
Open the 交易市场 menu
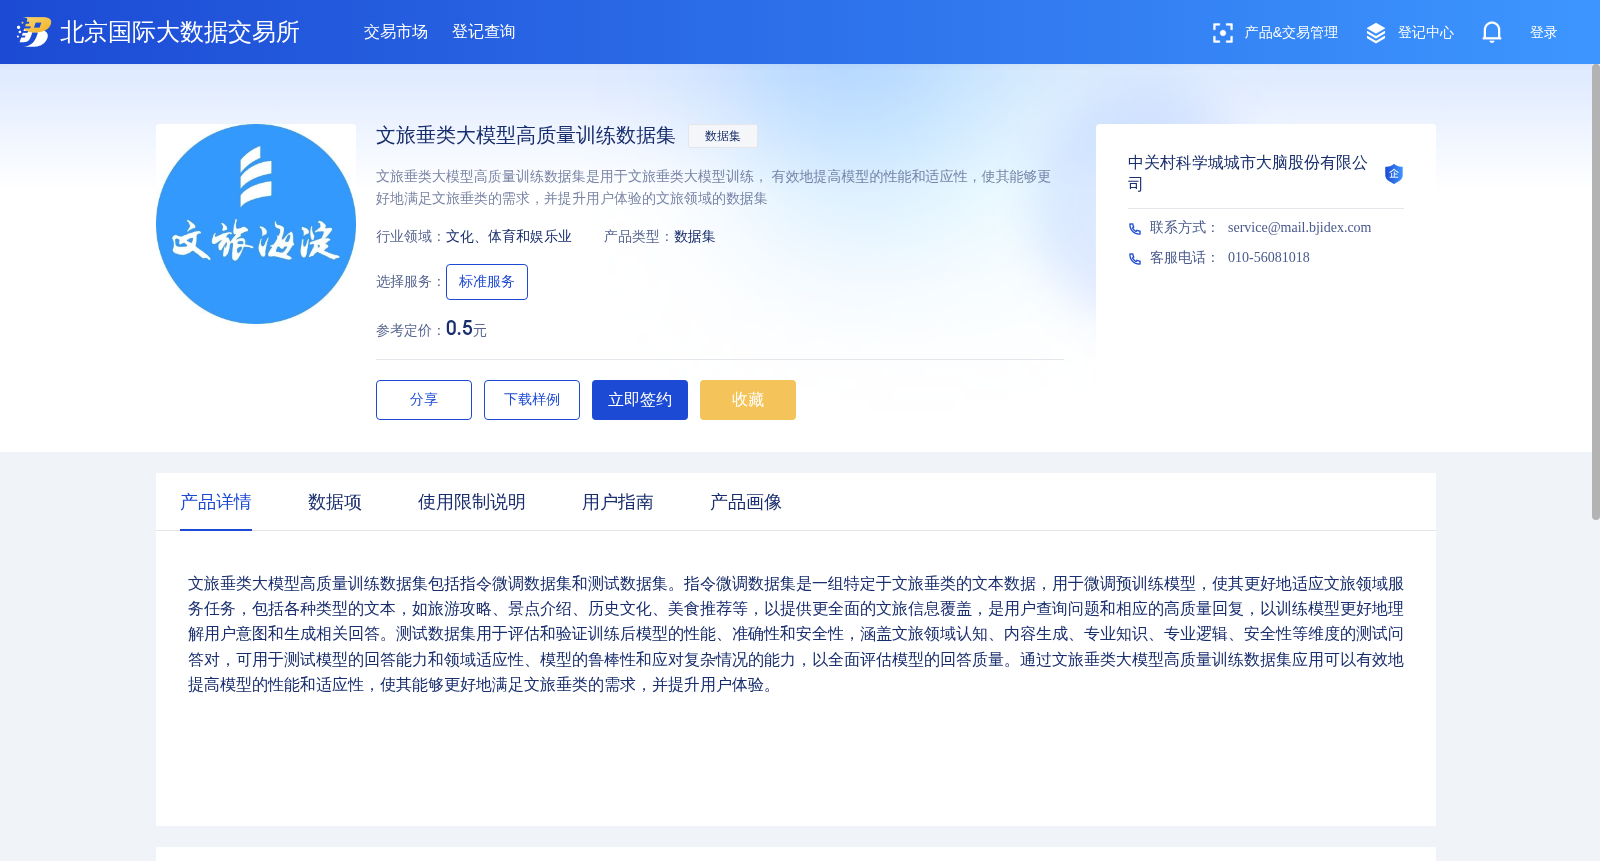[396, 32]
